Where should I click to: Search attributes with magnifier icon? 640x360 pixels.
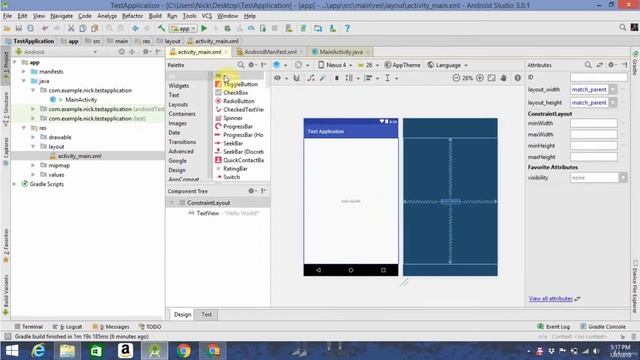pyautogui.click(x=588, y=65)
